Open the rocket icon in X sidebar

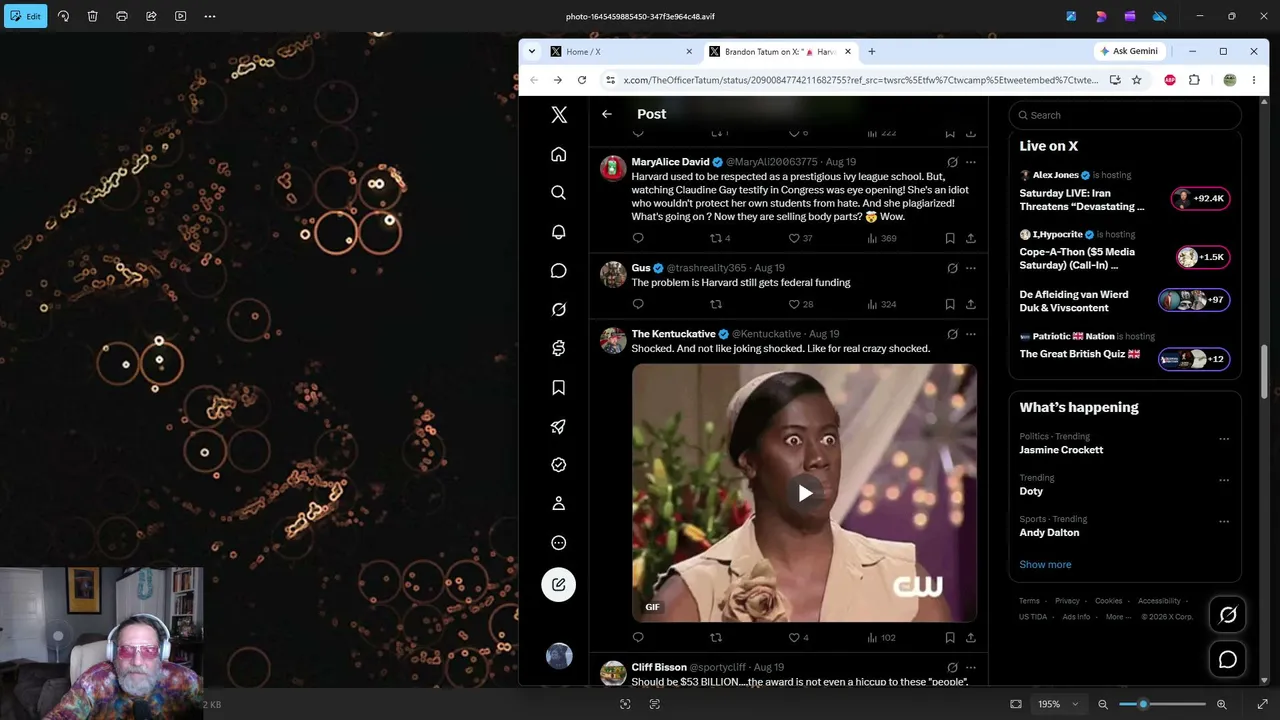coord(559,427)
